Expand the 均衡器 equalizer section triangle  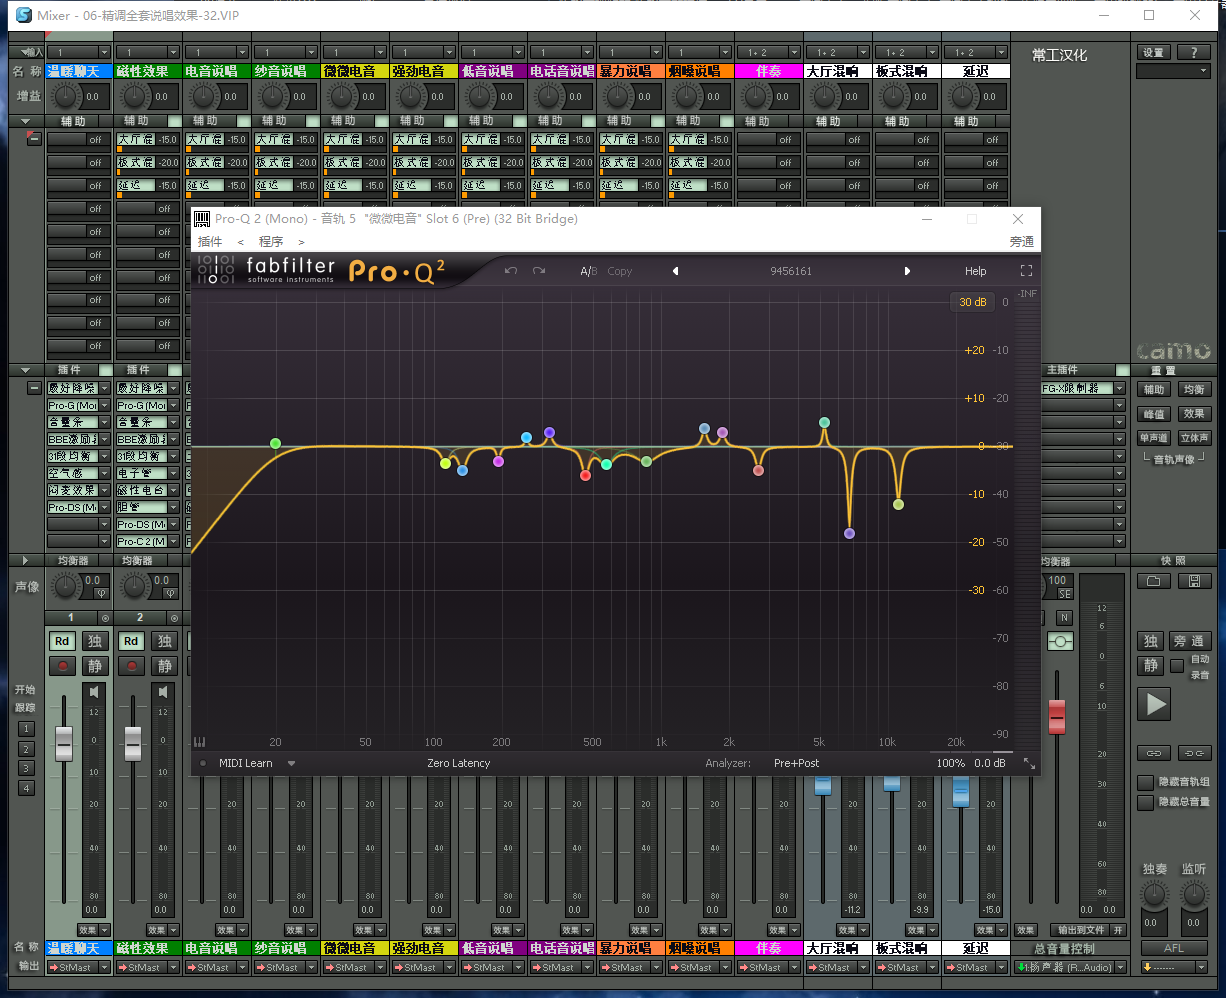tap(25, 561)
